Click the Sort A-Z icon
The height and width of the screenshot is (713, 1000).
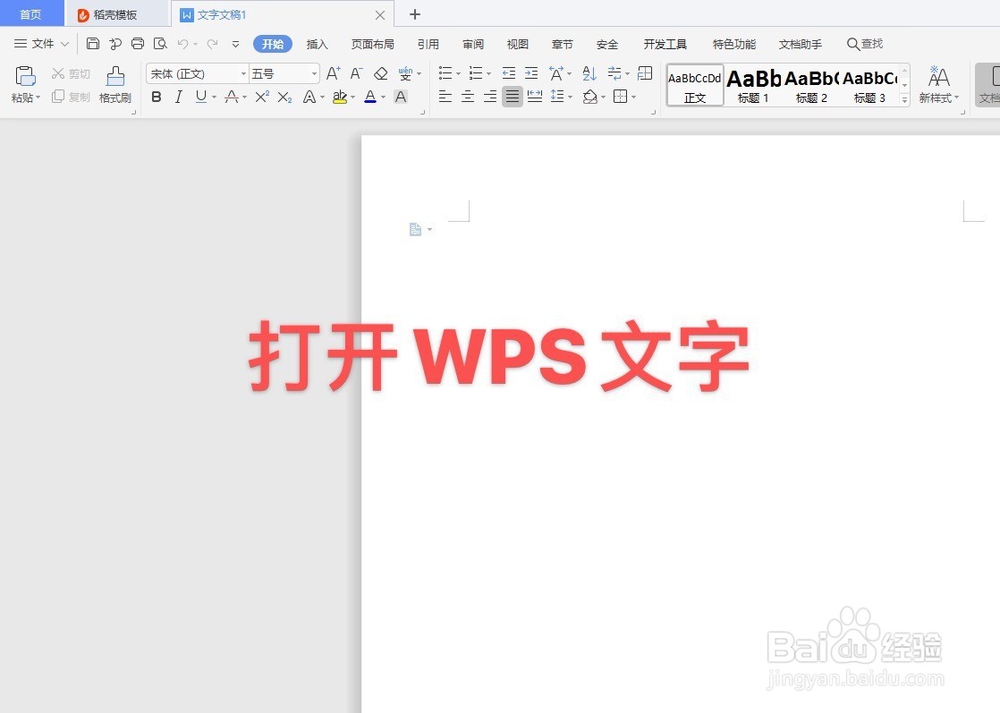pos(589,73)
